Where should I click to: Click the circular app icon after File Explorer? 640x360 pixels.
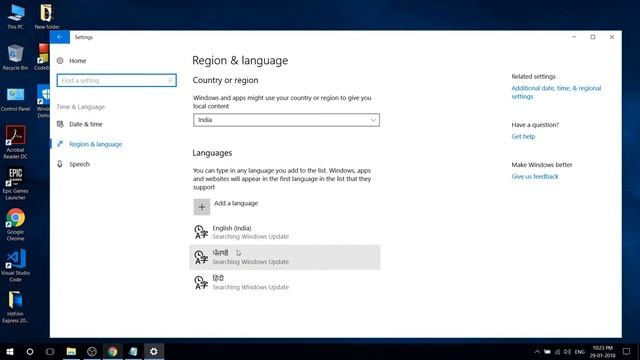point(92,351)
